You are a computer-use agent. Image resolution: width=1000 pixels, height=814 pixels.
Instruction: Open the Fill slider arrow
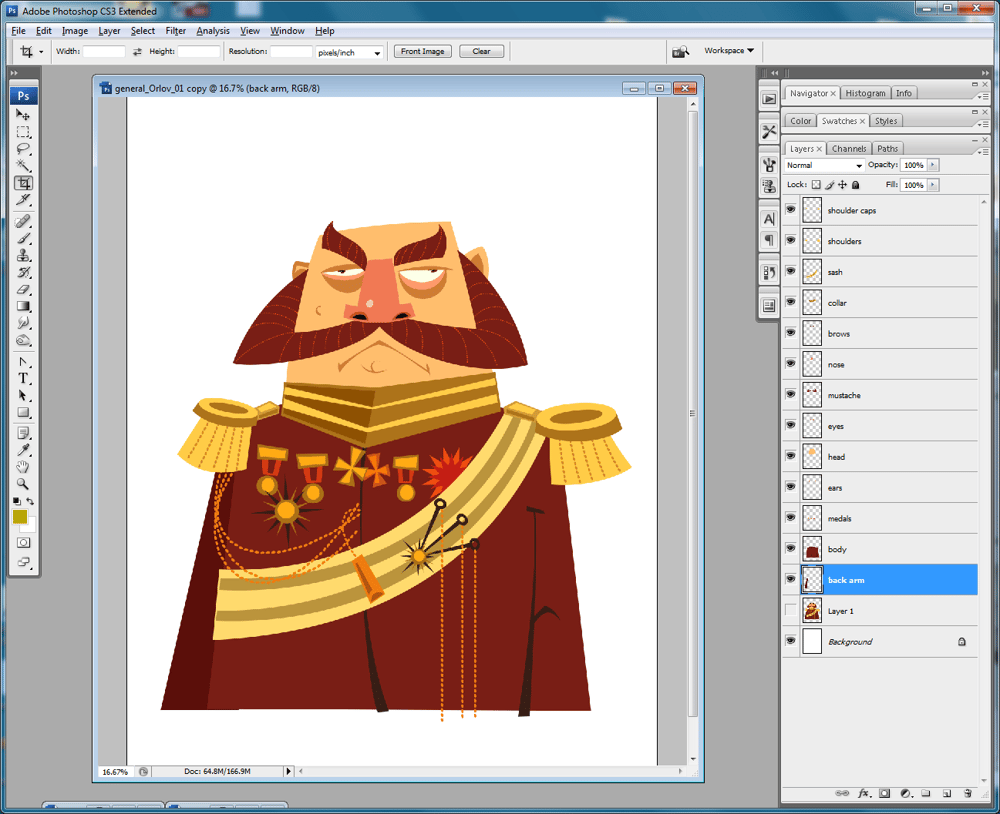tap(932, 185)
